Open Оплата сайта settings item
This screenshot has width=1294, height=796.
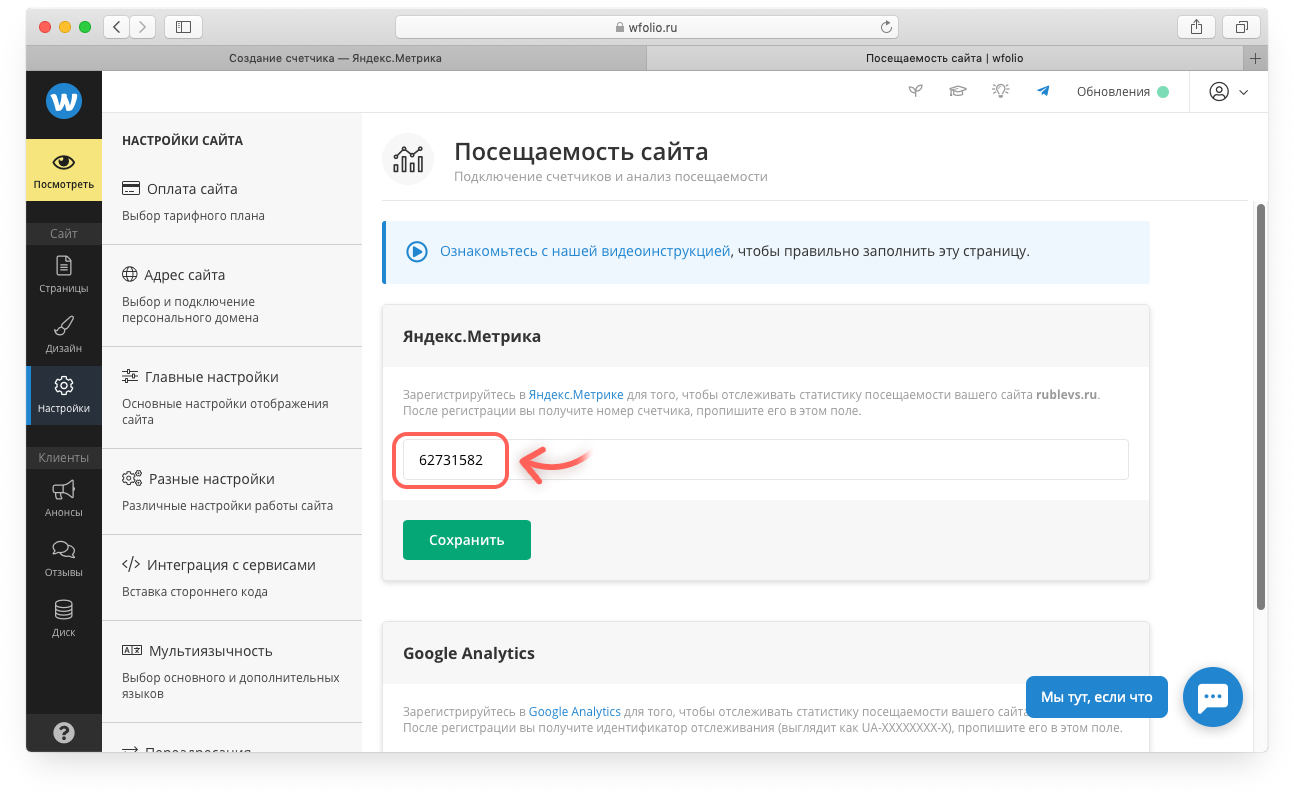[x=232, y=201]
